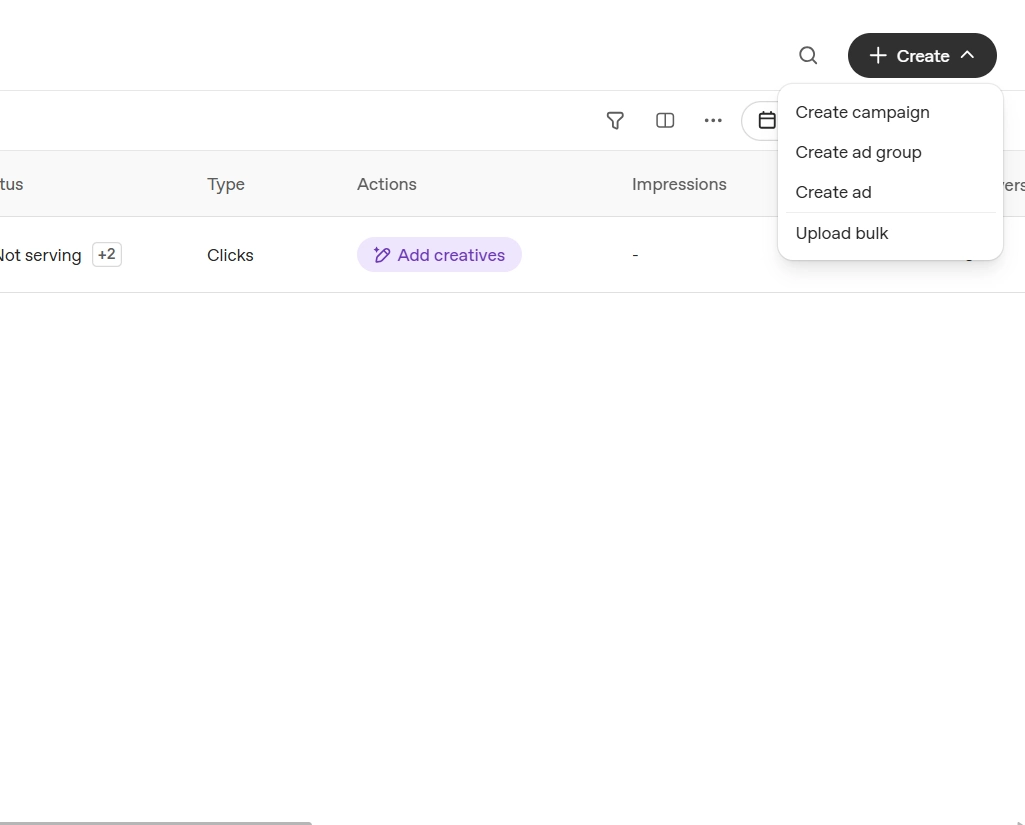
Task: Toggle the columns layout icon
Action: click(665, 120)
